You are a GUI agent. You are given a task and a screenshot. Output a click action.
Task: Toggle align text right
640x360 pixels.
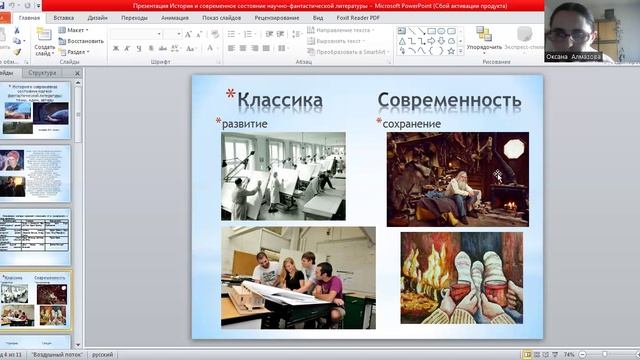(x=255, y=48)
